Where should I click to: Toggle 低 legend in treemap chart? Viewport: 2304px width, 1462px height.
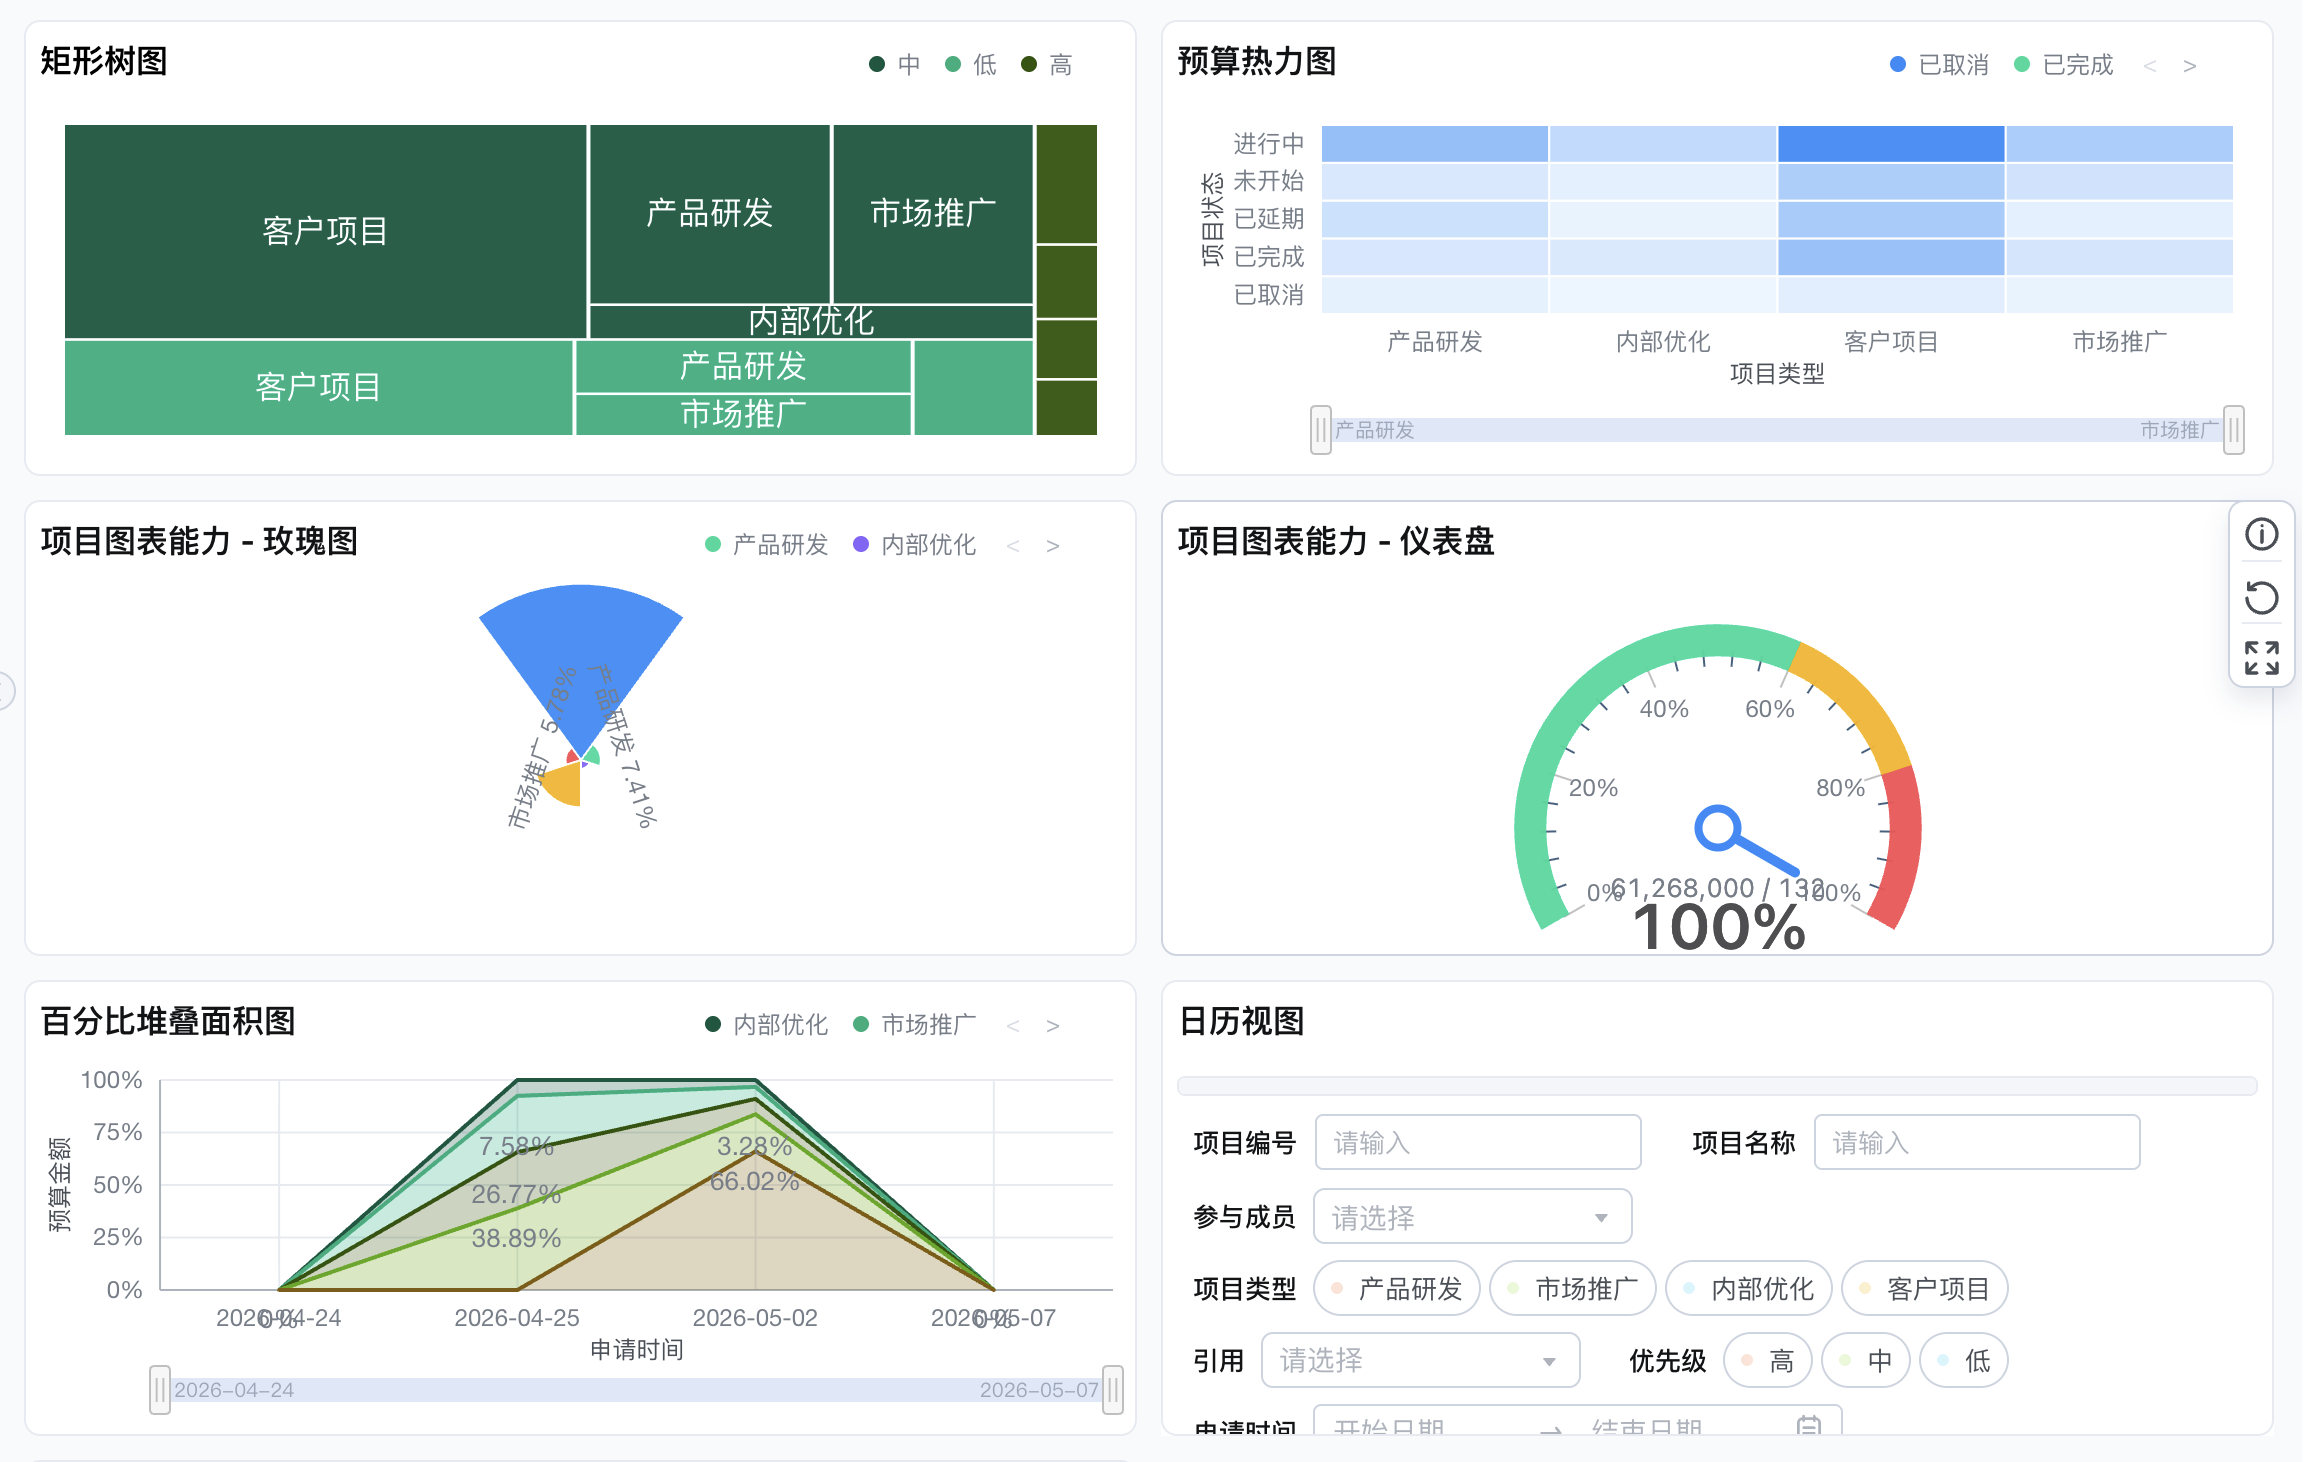click(x=971, y=65)
